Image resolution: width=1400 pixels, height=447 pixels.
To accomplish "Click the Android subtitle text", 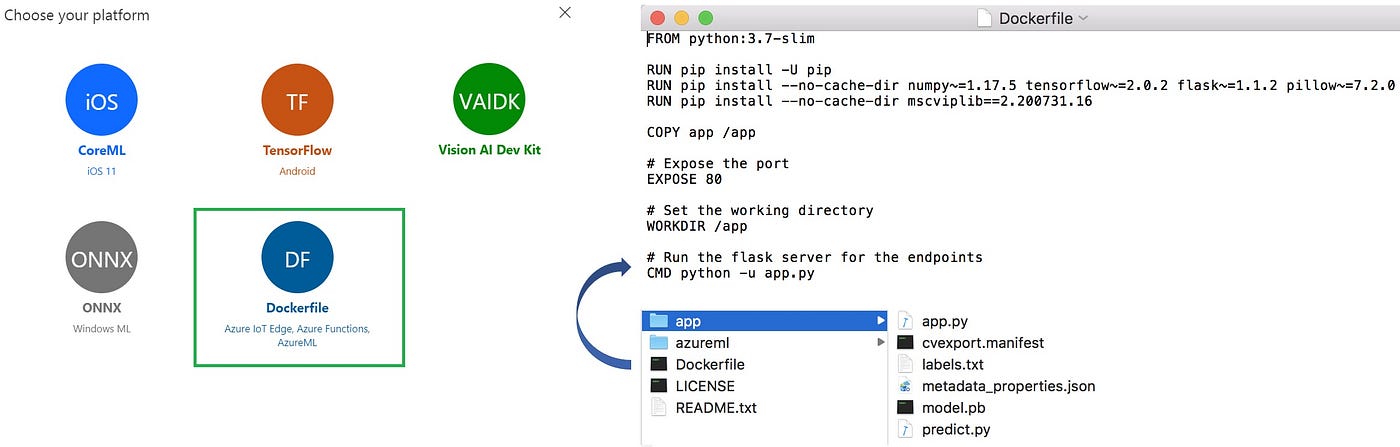I will [x=297, y=171].
